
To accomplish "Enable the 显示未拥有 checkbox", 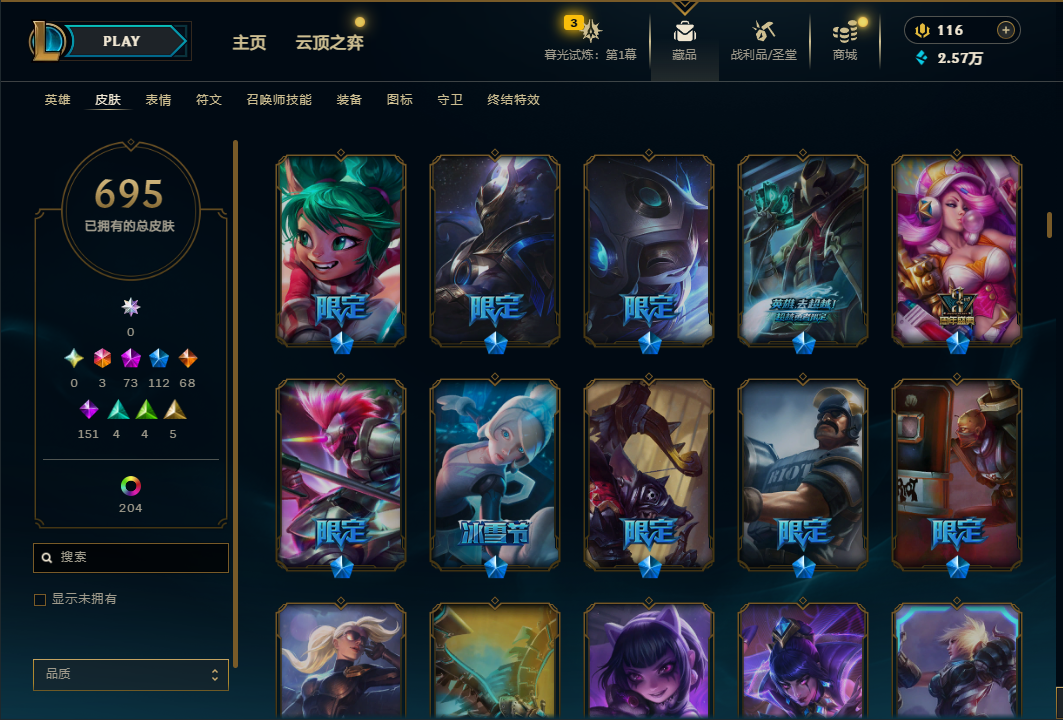I will 40,599.
